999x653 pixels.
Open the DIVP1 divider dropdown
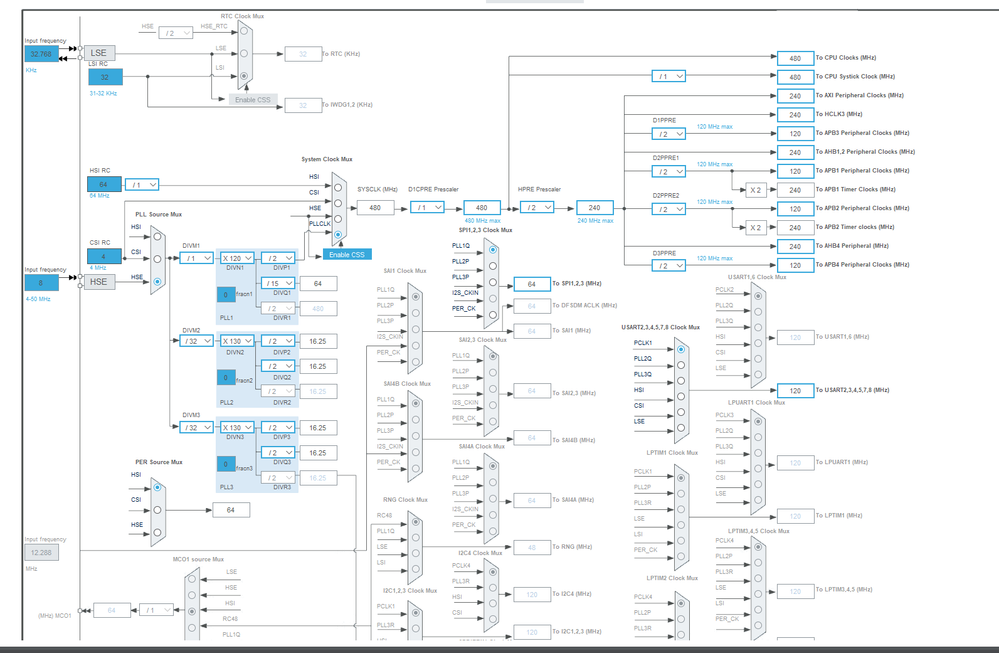278,258
